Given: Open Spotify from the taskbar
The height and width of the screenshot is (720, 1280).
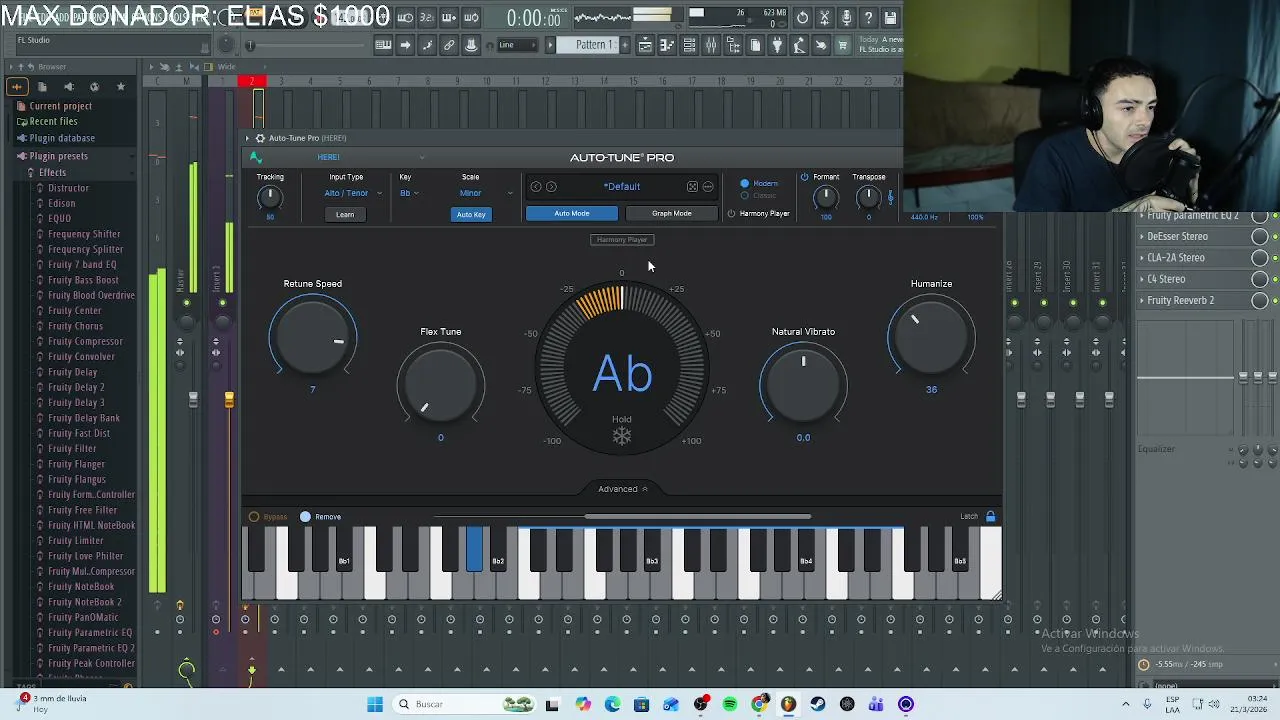Looking at the screenshot, I should (x=730, y=704).
